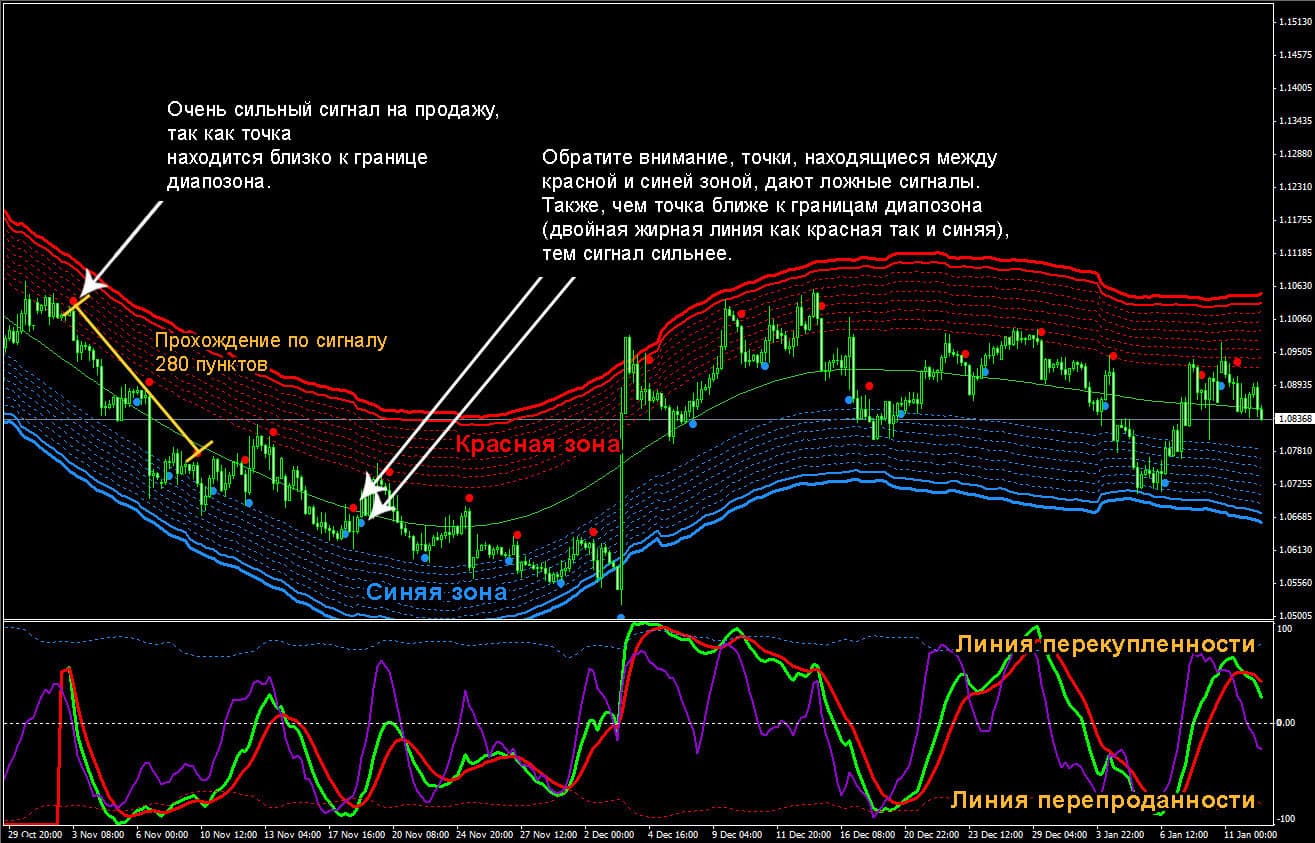Select the 1.07255 price level label
The height and width of the screenshot is (843, 1315).
pyautogui.click(x=1294, y=484)
